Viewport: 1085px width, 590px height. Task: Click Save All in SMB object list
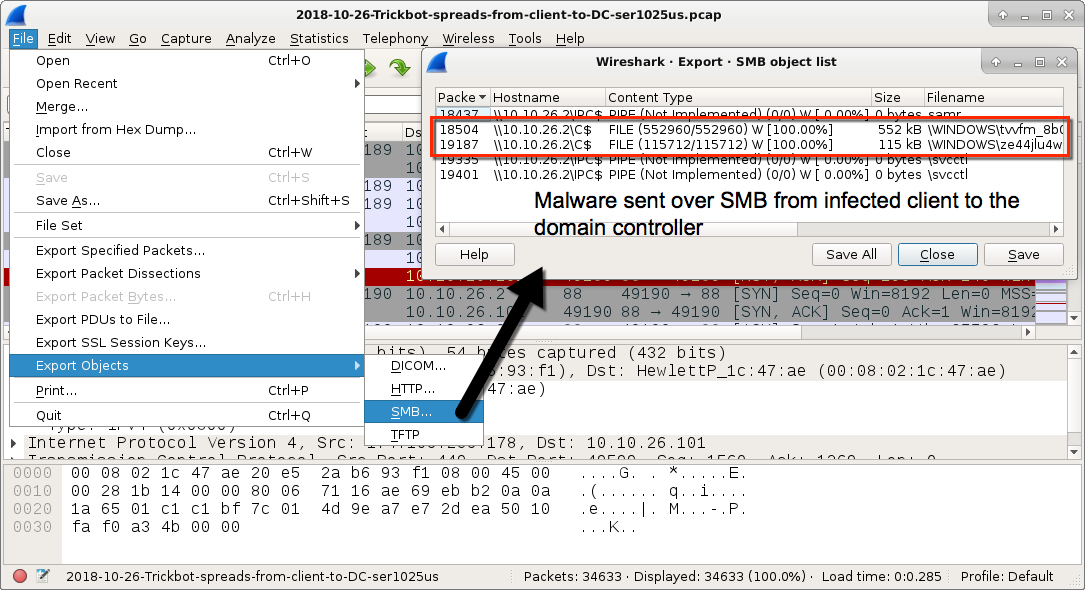(x=851, y=255)
